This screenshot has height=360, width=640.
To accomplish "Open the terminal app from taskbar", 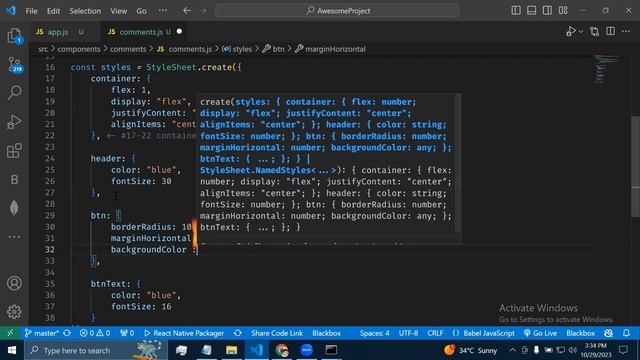I will point(331,350).
